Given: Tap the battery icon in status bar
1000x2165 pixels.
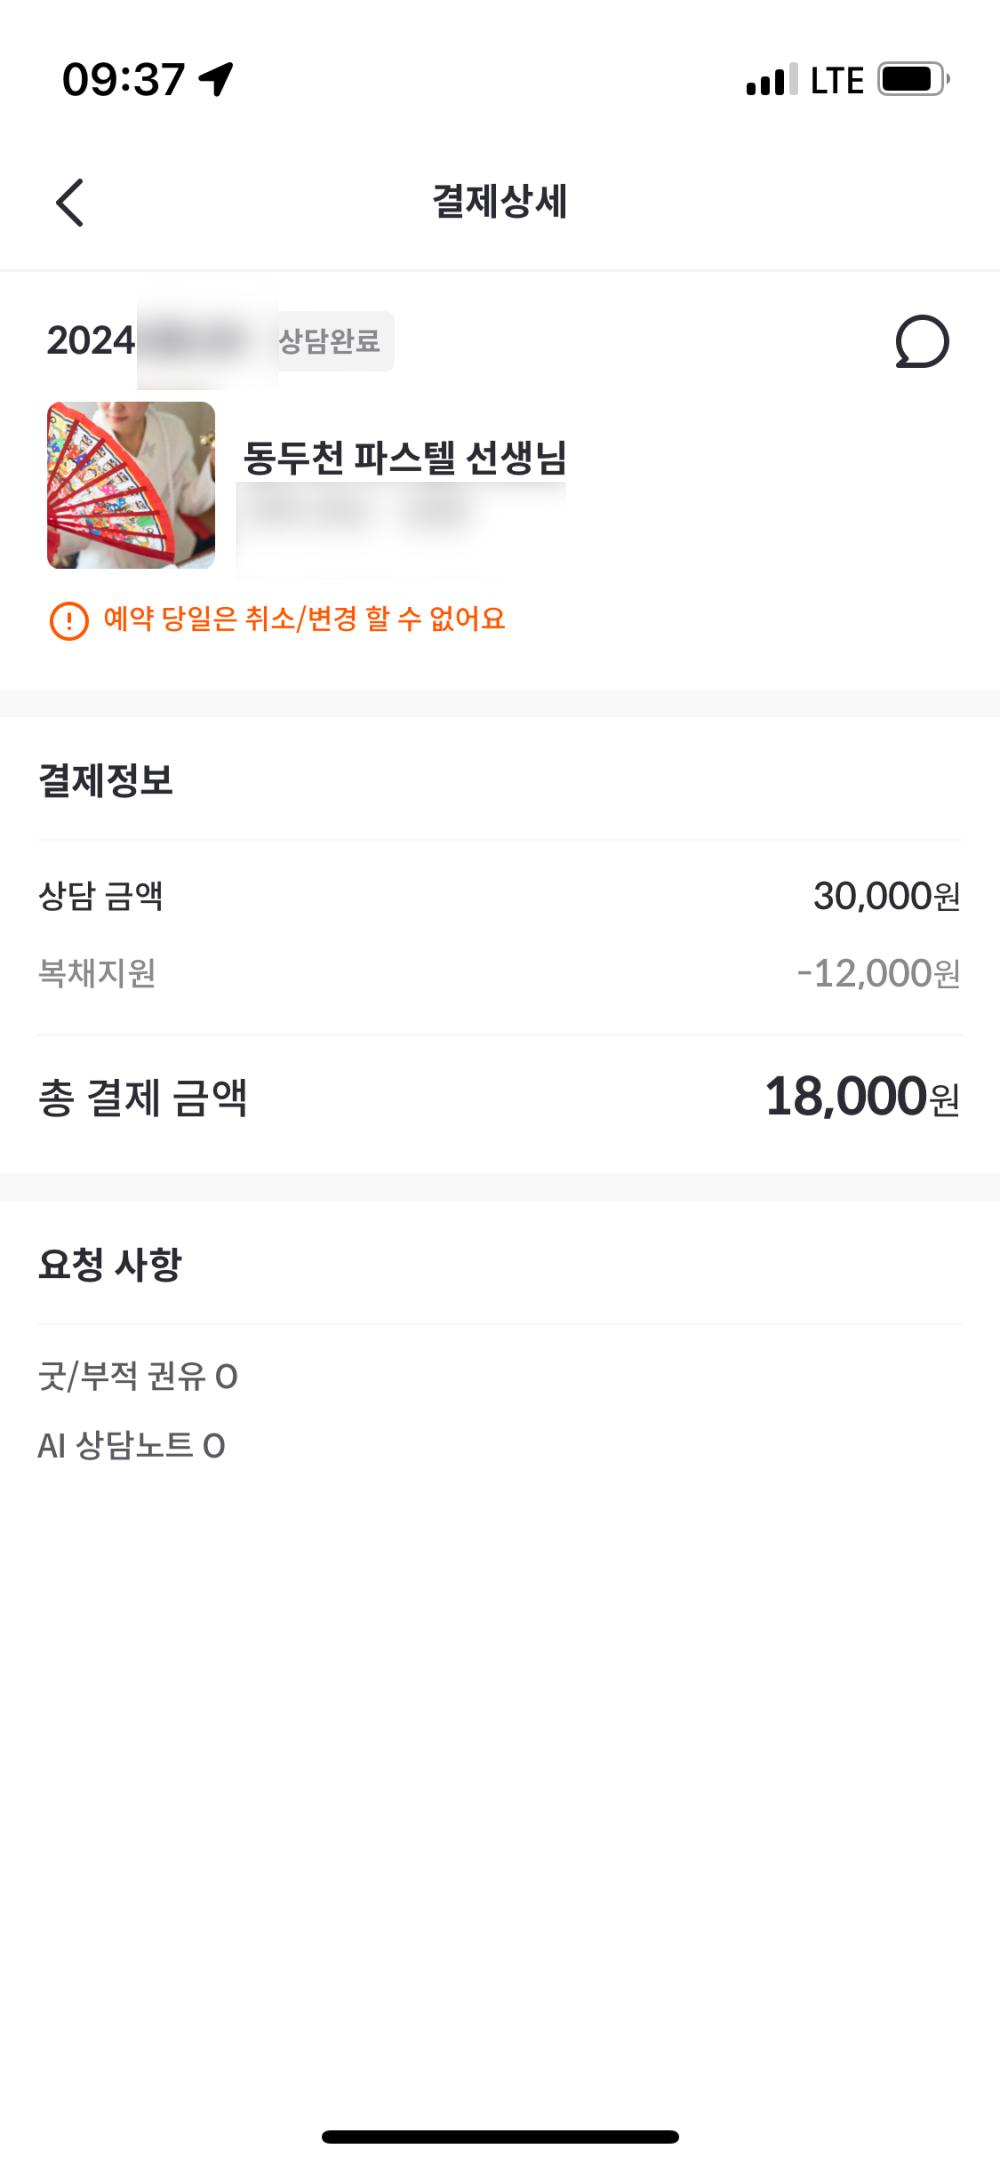Looking at the screenshot, I should [912, 79].
